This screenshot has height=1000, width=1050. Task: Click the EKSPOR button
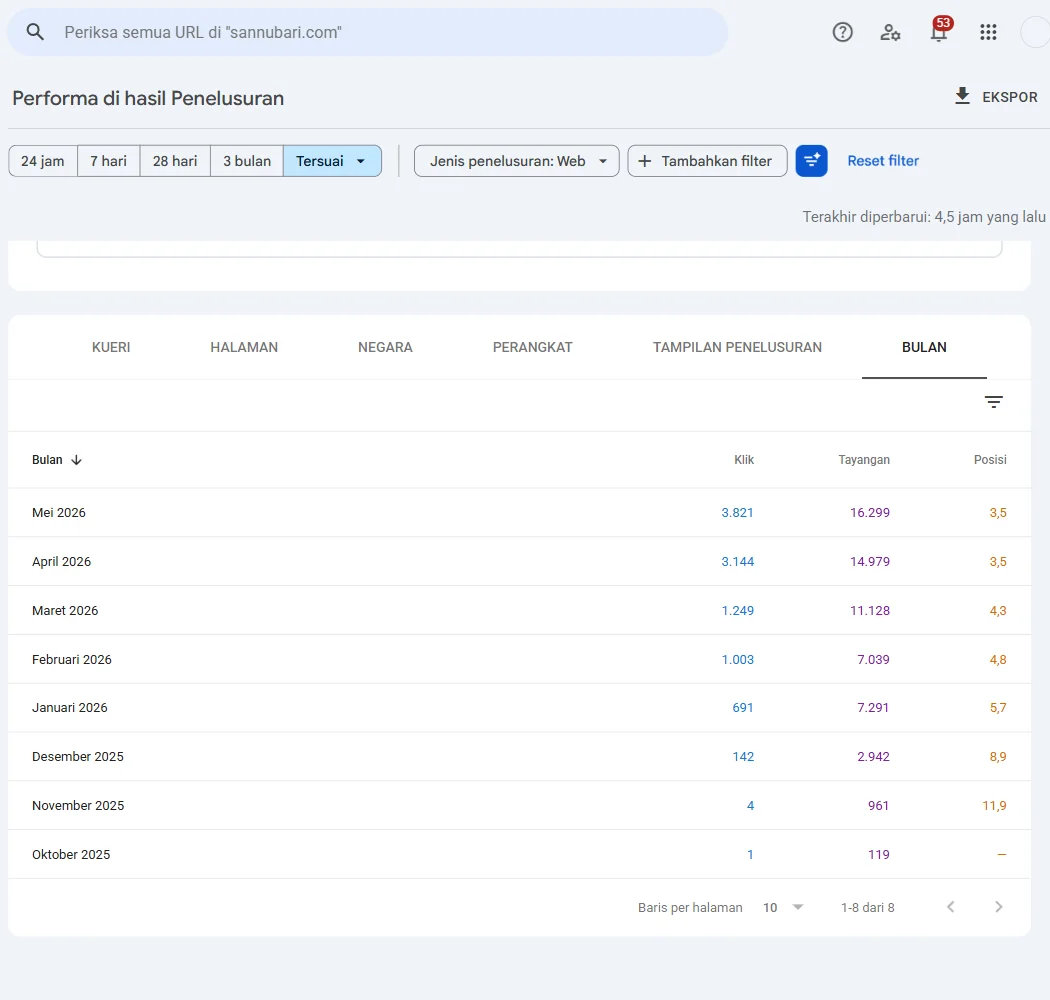(x=996, y=96)
